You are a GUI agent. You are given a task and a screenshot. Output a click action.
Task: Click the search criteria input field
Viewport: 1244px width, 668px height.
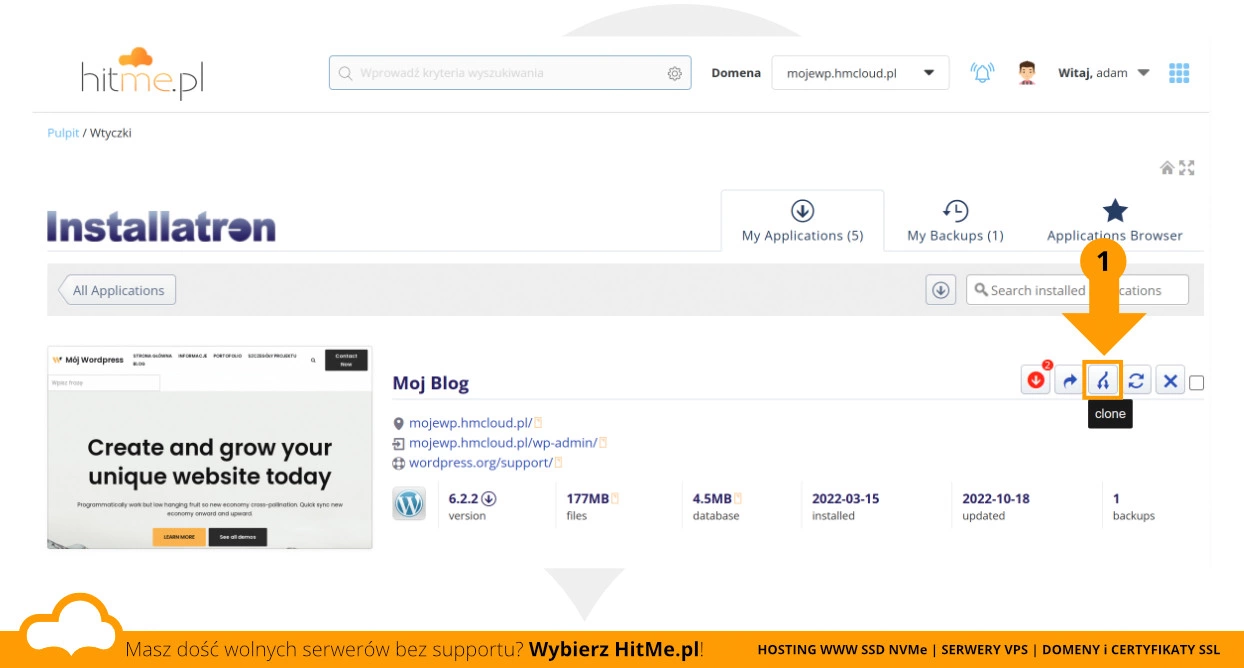(x=510, y=73)
